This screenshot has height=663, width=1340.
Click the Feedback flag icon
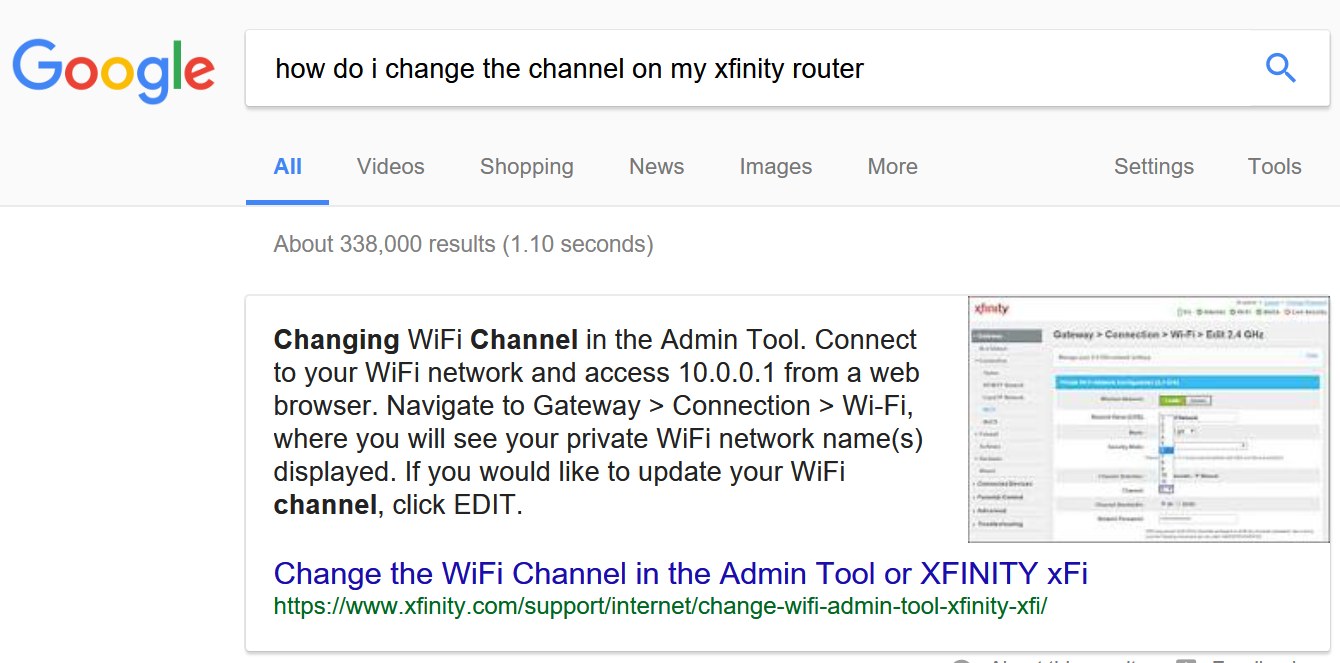[1186, 659]
